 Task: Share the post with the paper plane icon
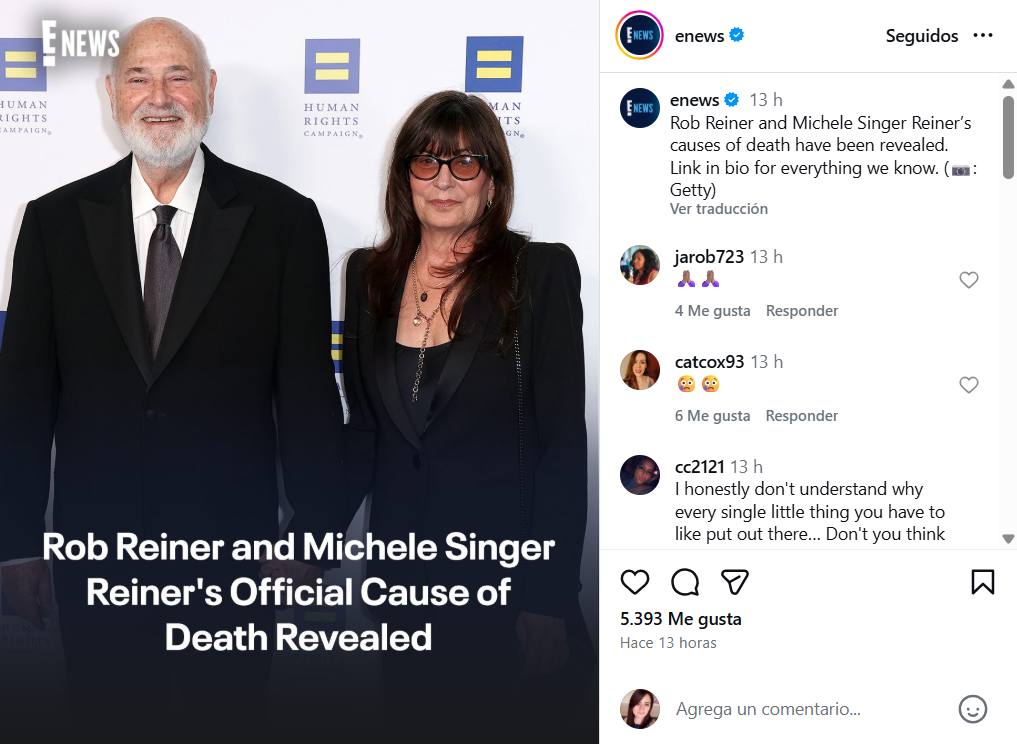point(735,582)
